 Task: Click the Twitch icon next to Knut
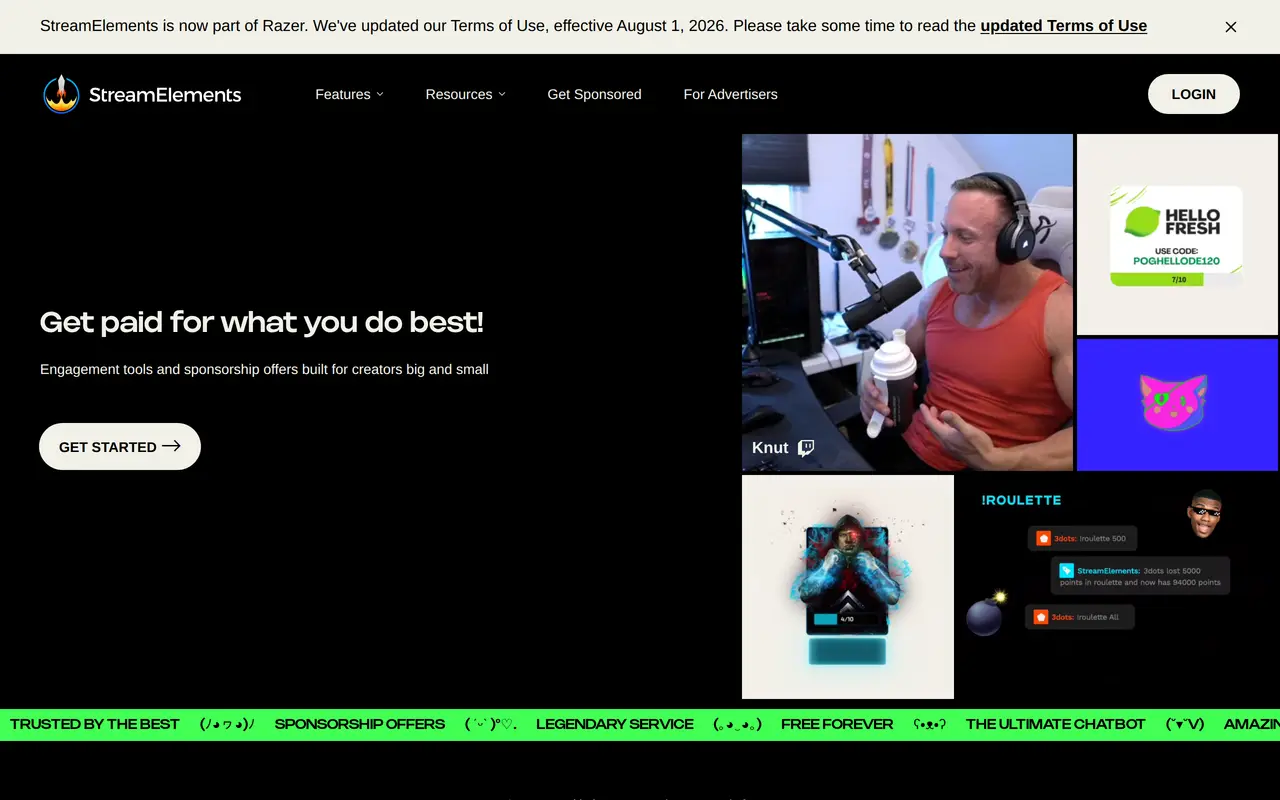tap(806, 448)
